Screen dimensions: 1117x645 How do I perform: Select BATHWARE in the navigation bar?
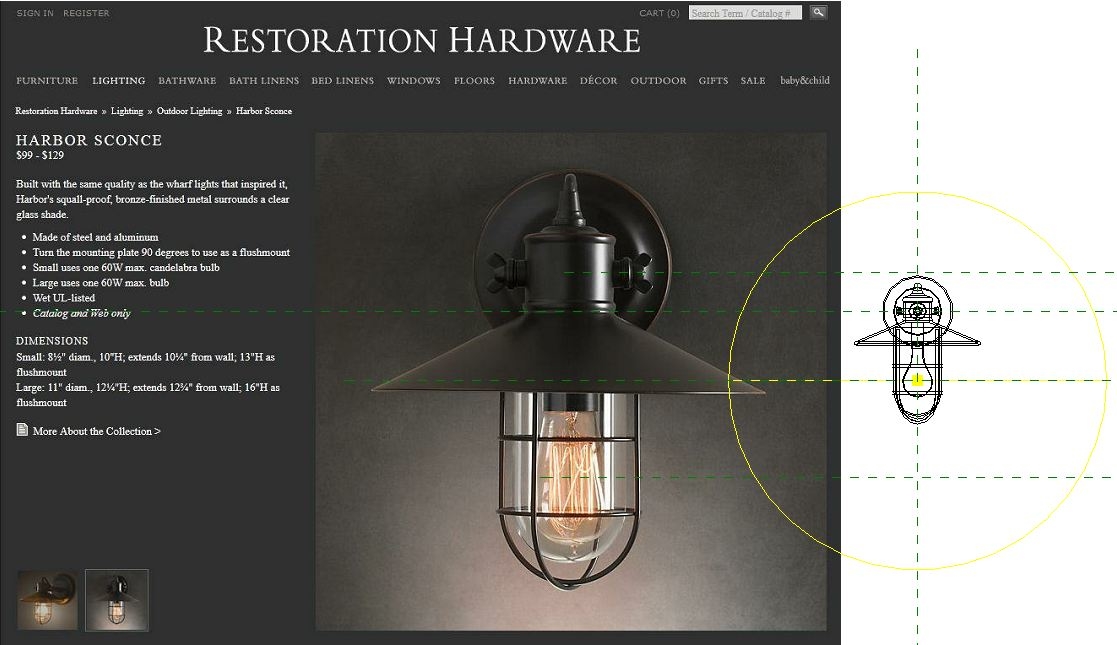[x=186, y=80]
